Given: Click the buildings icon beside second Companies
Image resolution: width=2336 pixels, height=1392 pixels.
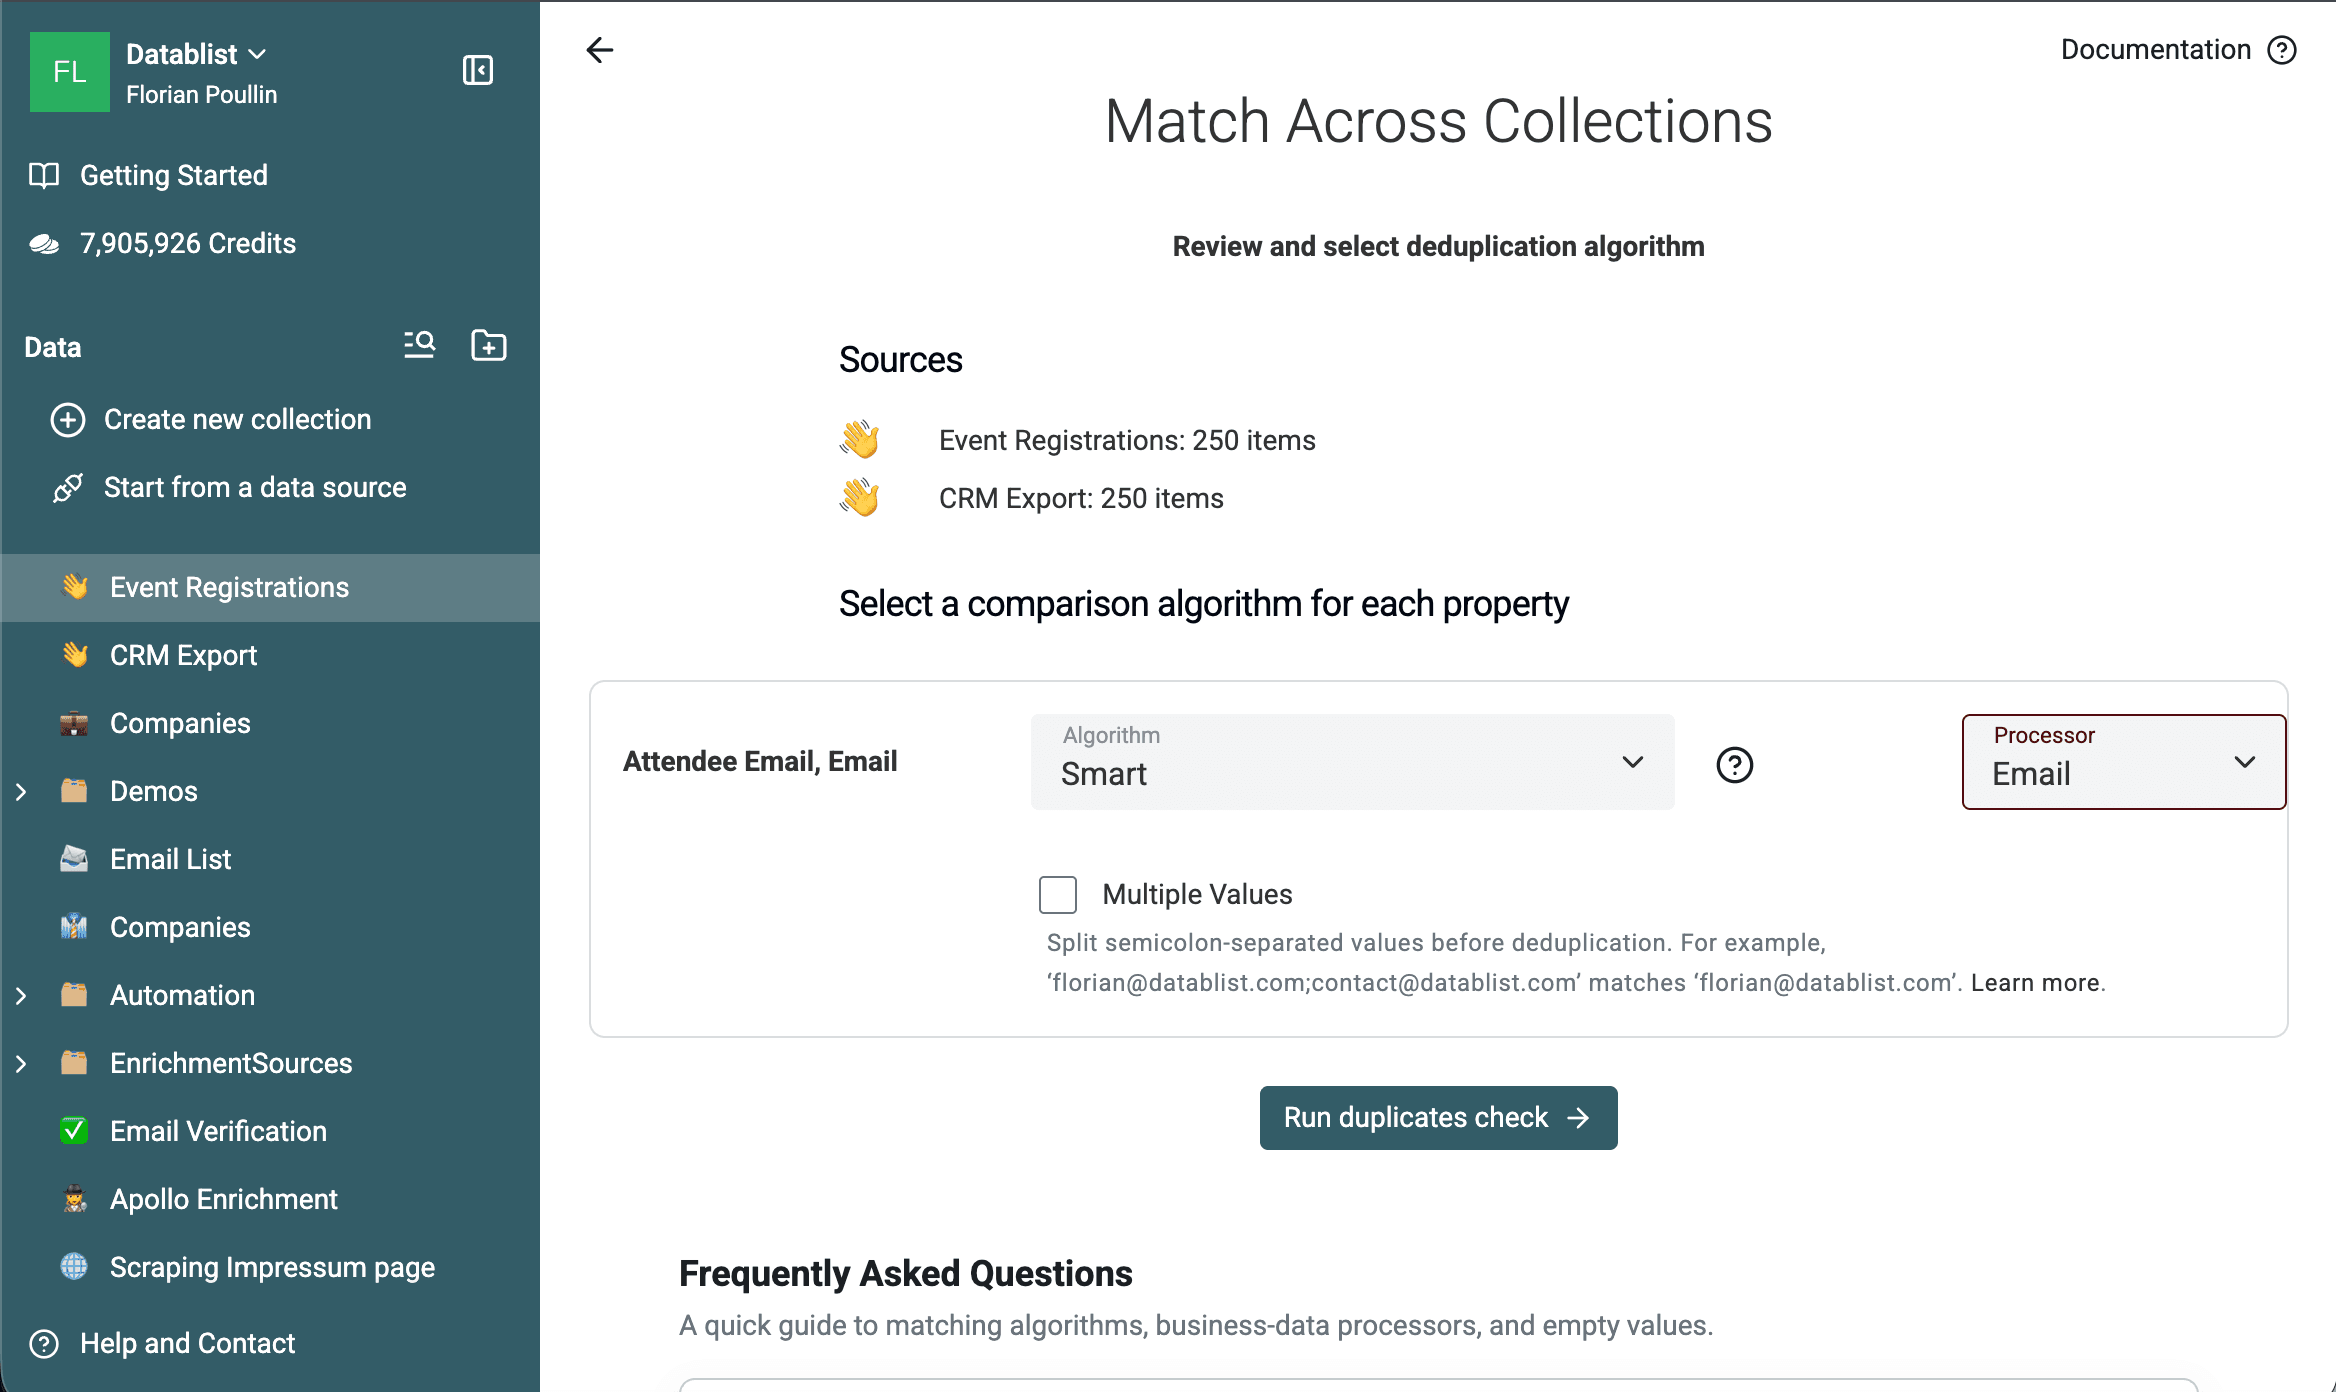Looking at the screenshot, I should point(74,927).
